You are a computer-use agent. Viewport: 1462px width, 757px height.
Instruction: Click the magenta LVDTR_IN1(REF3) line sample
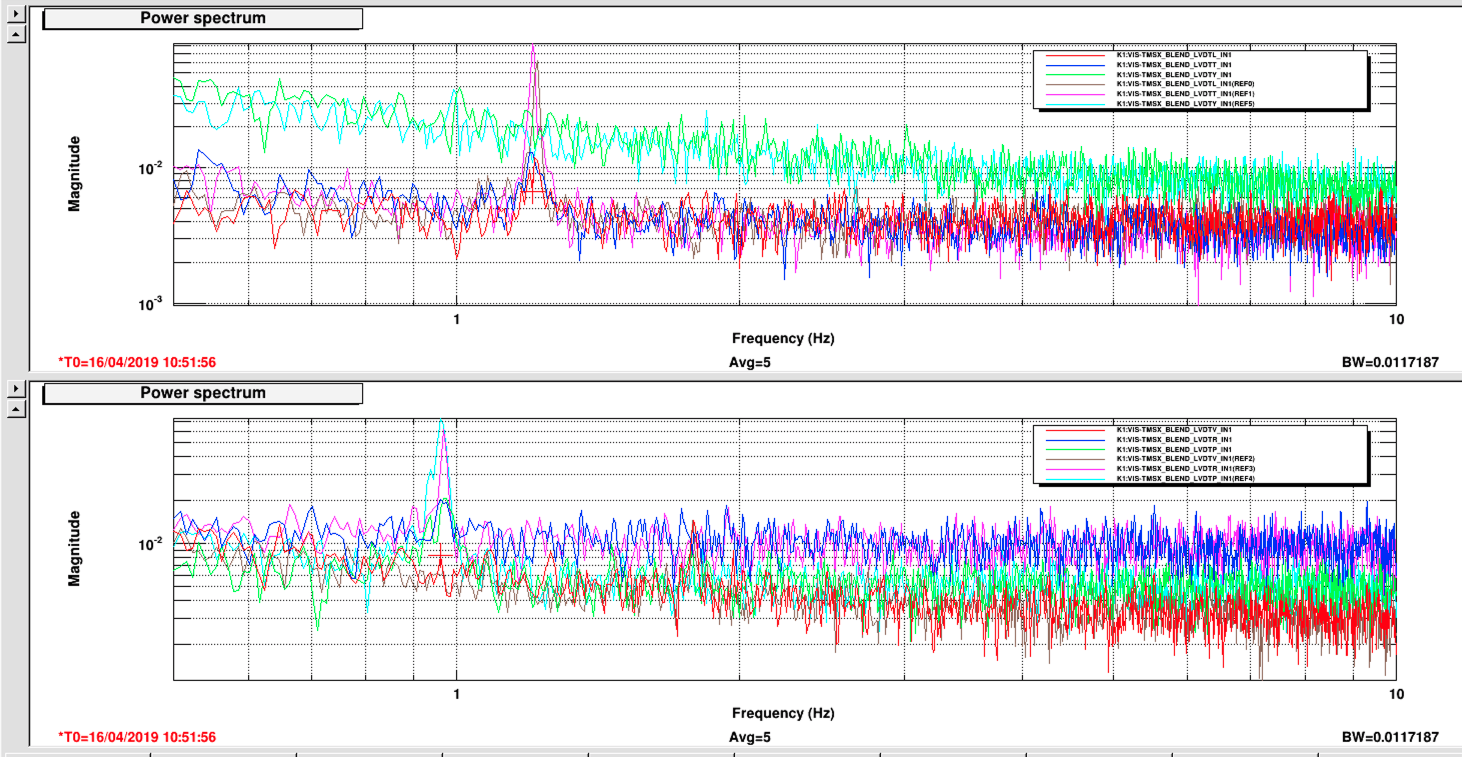[1074, 469]
